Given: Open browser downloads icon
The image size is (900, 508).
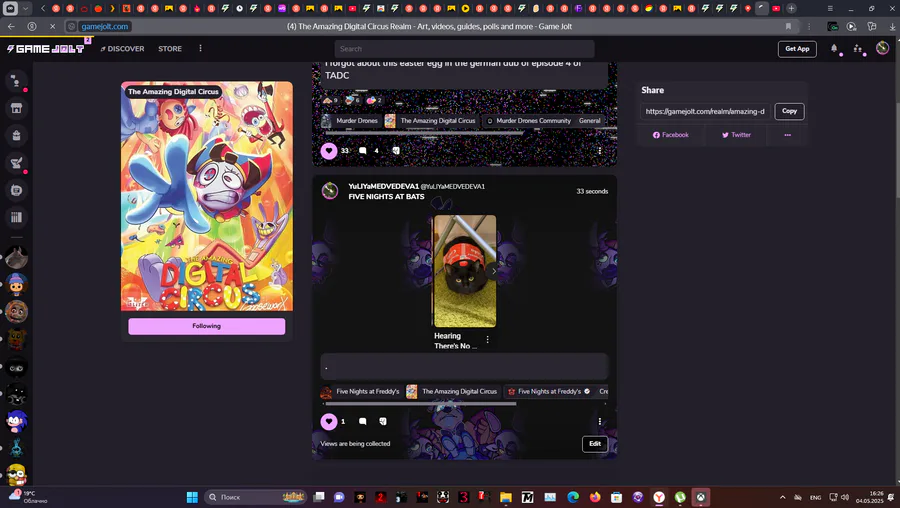Looking at the screenshot, I should [x=893, y=26].
